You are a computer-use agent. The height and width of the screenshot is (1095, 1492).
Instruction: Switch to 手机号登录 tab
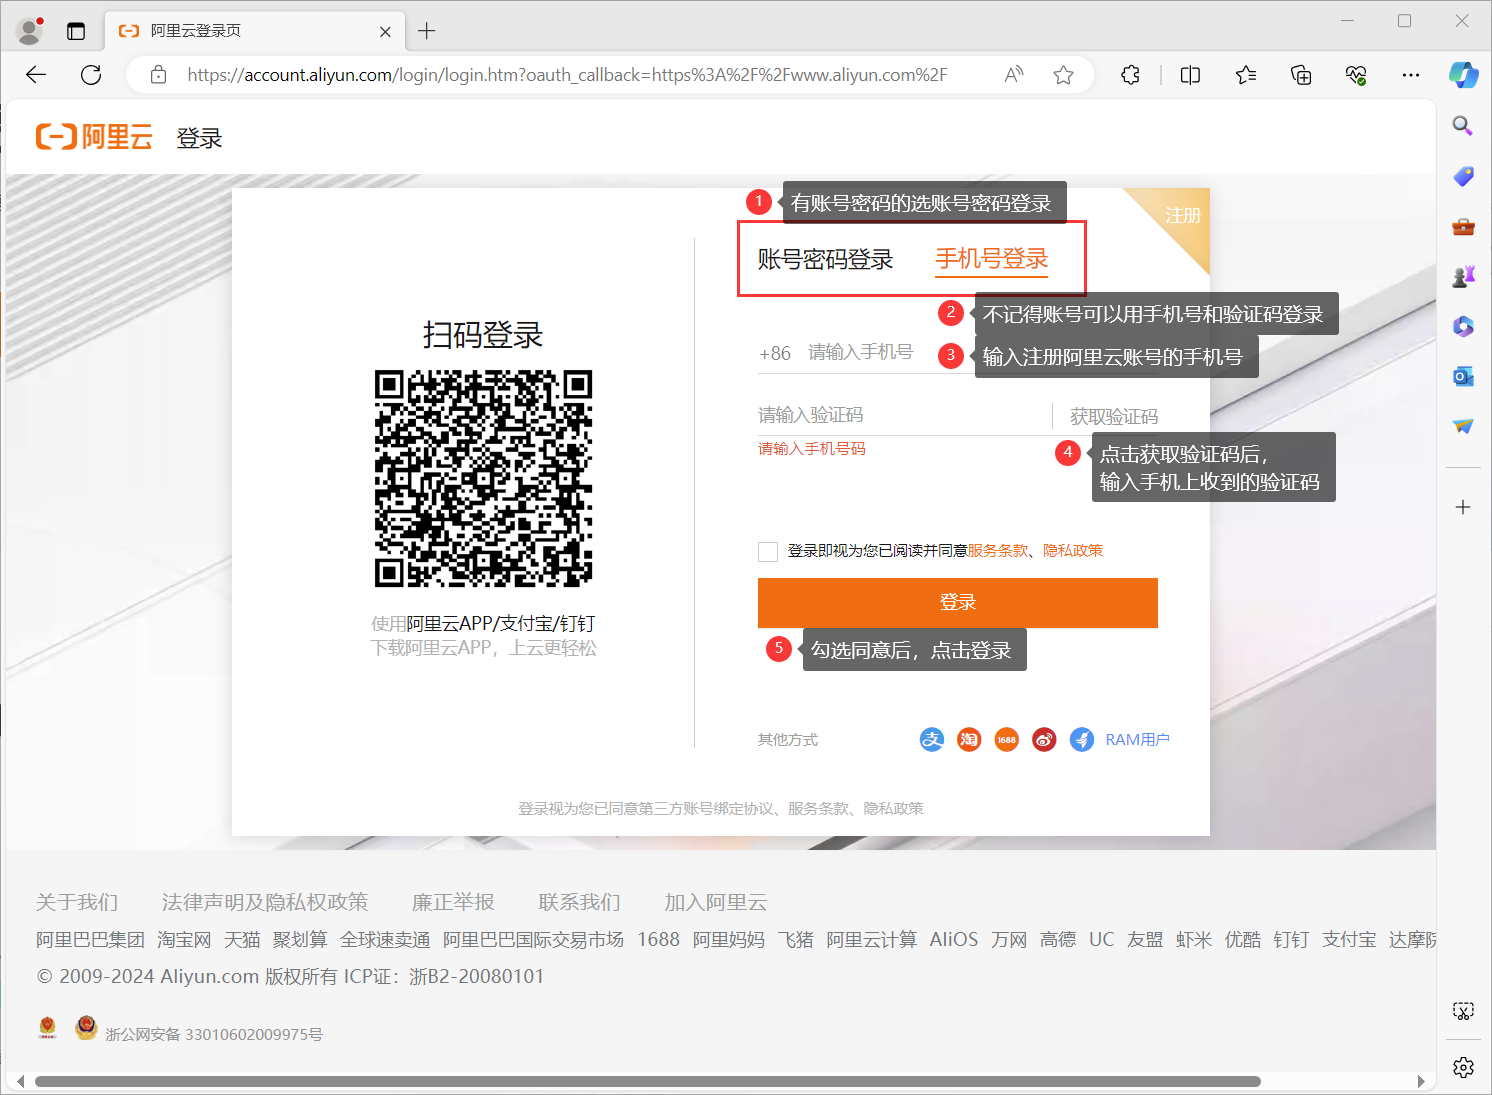click(991, 260)
